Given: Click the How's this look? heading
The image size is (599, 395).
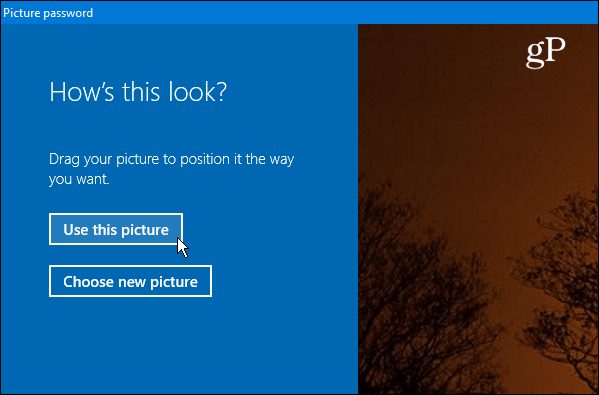Looking at the screenshot, I should (x=138, y=92).
